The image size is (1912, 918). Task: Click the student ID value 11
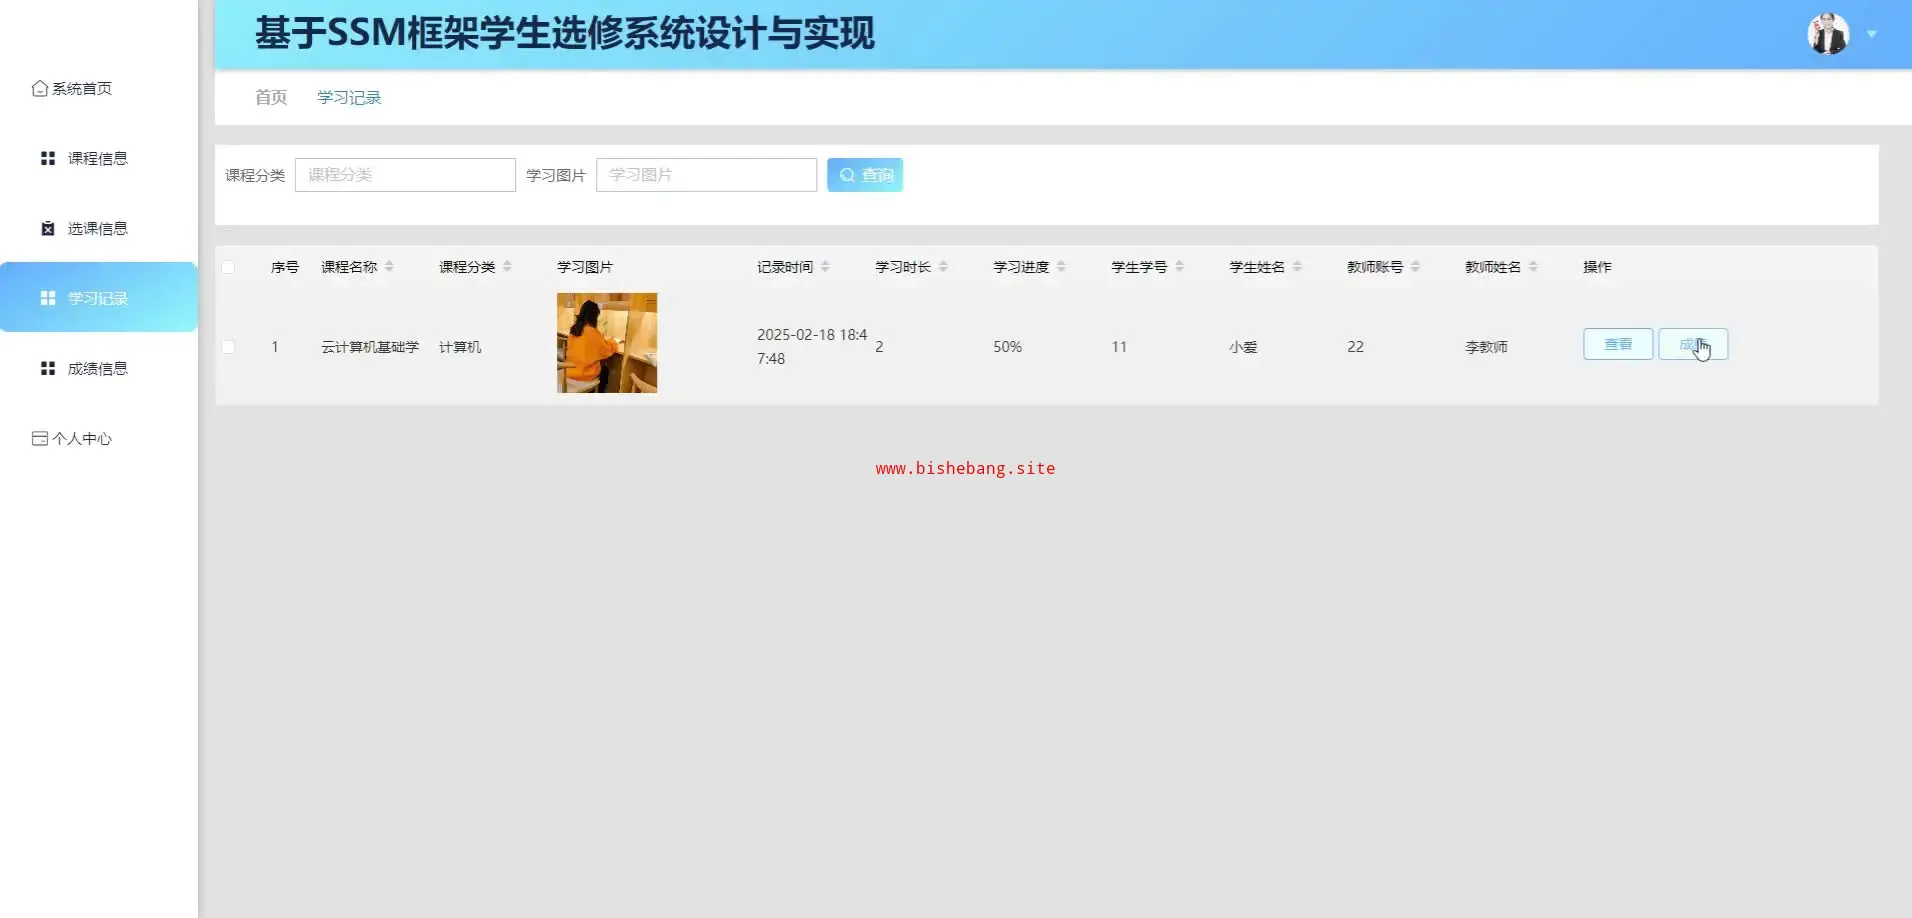pos(1119,347)
